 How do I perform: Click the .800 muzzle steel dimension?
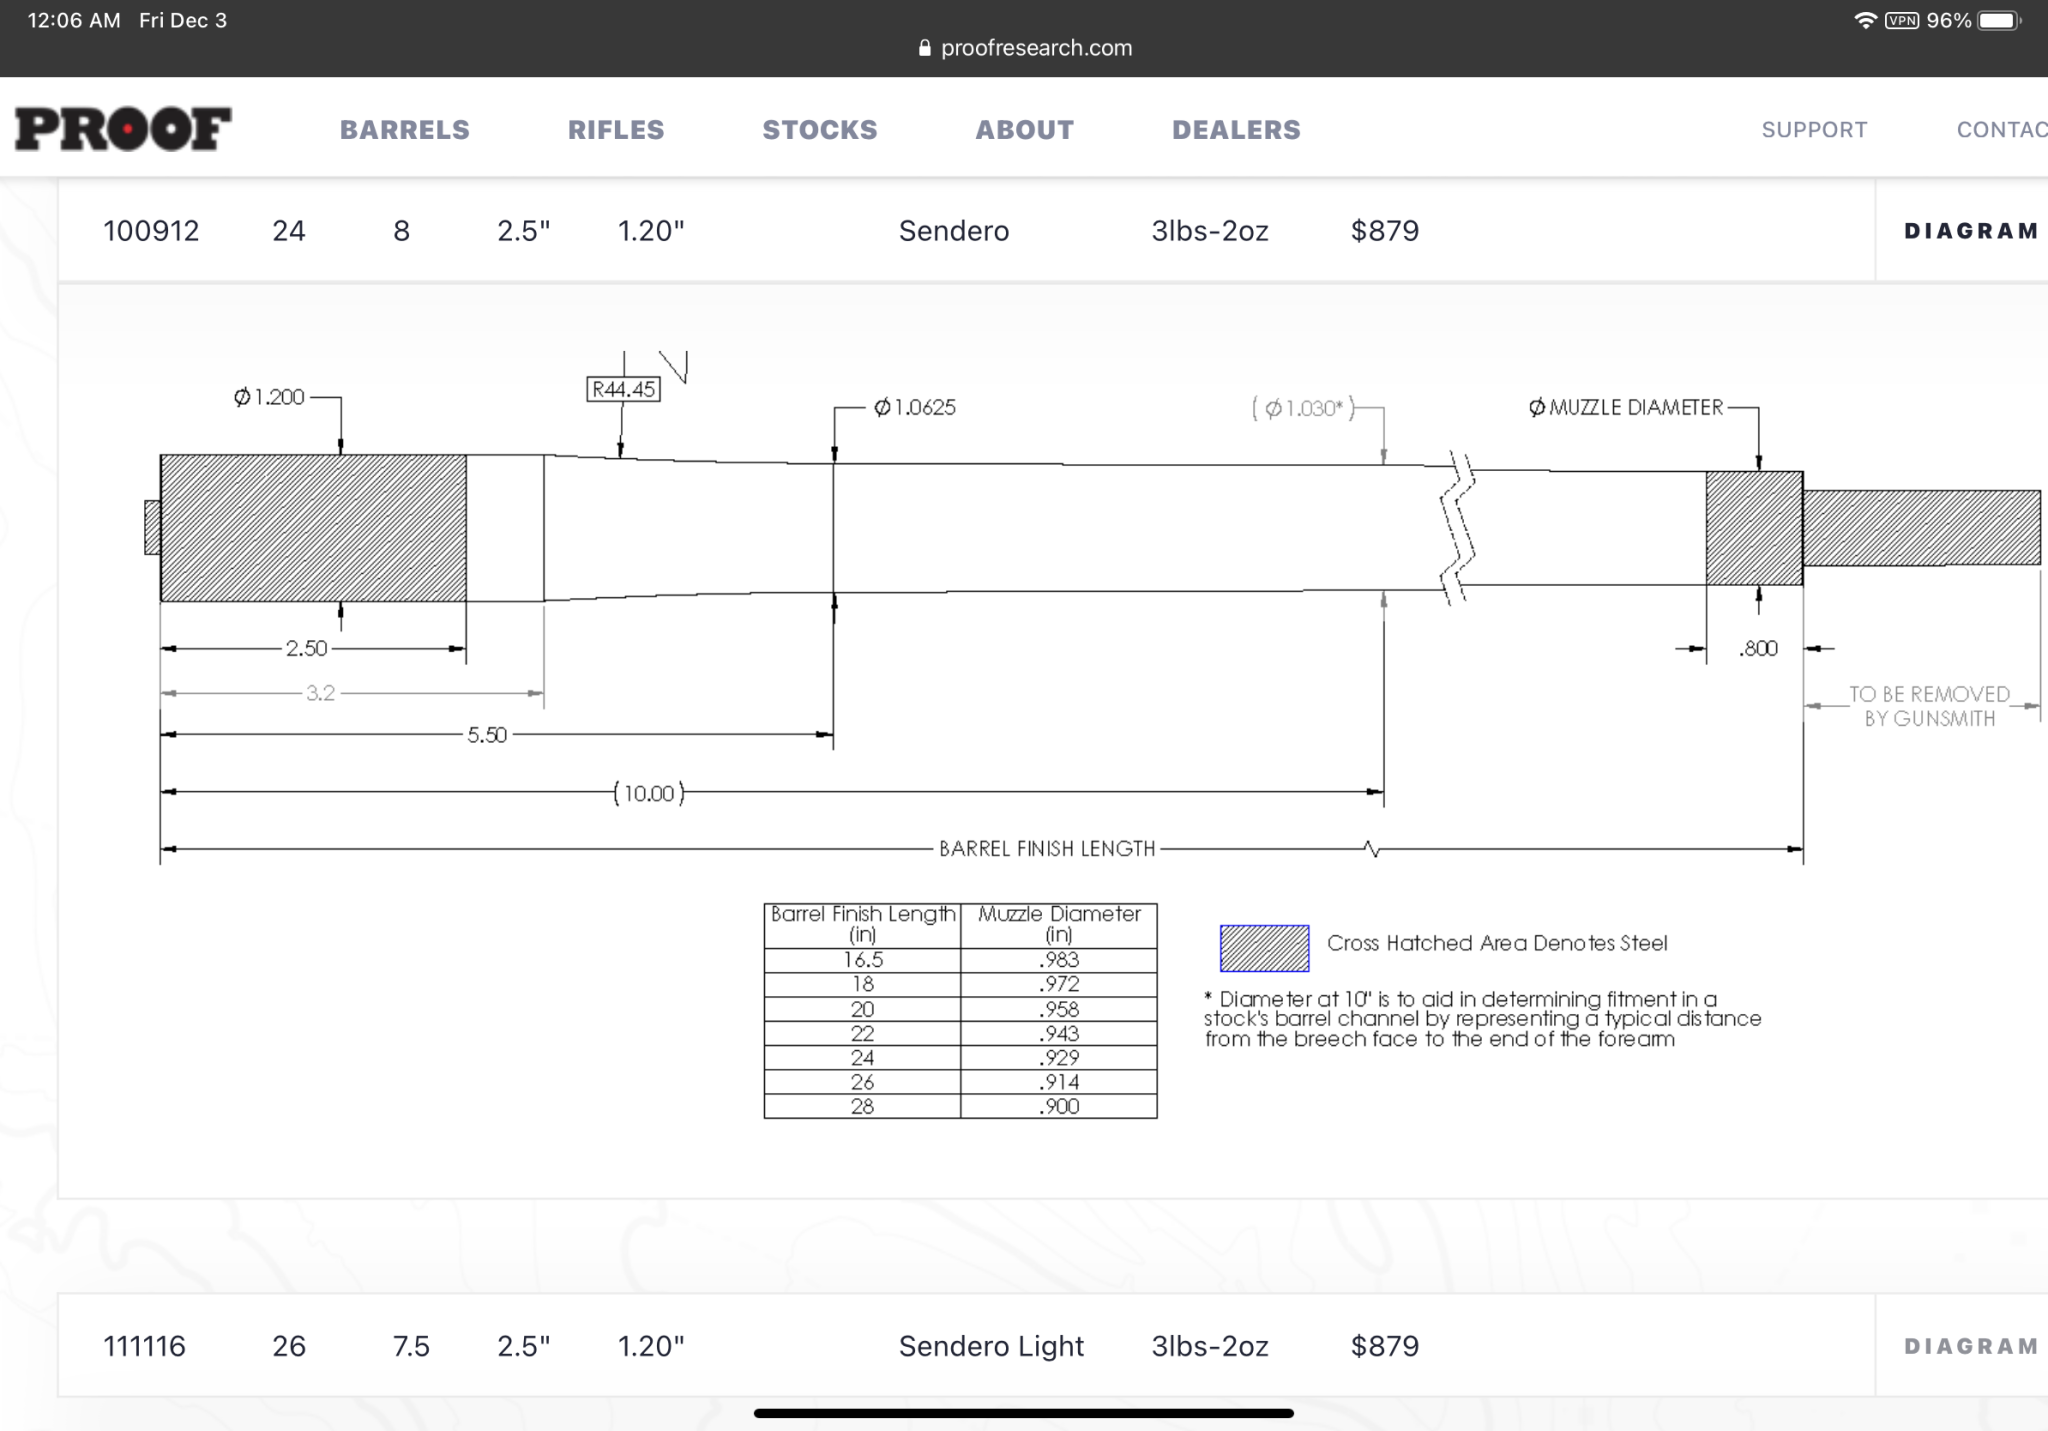coord(1758,648)
